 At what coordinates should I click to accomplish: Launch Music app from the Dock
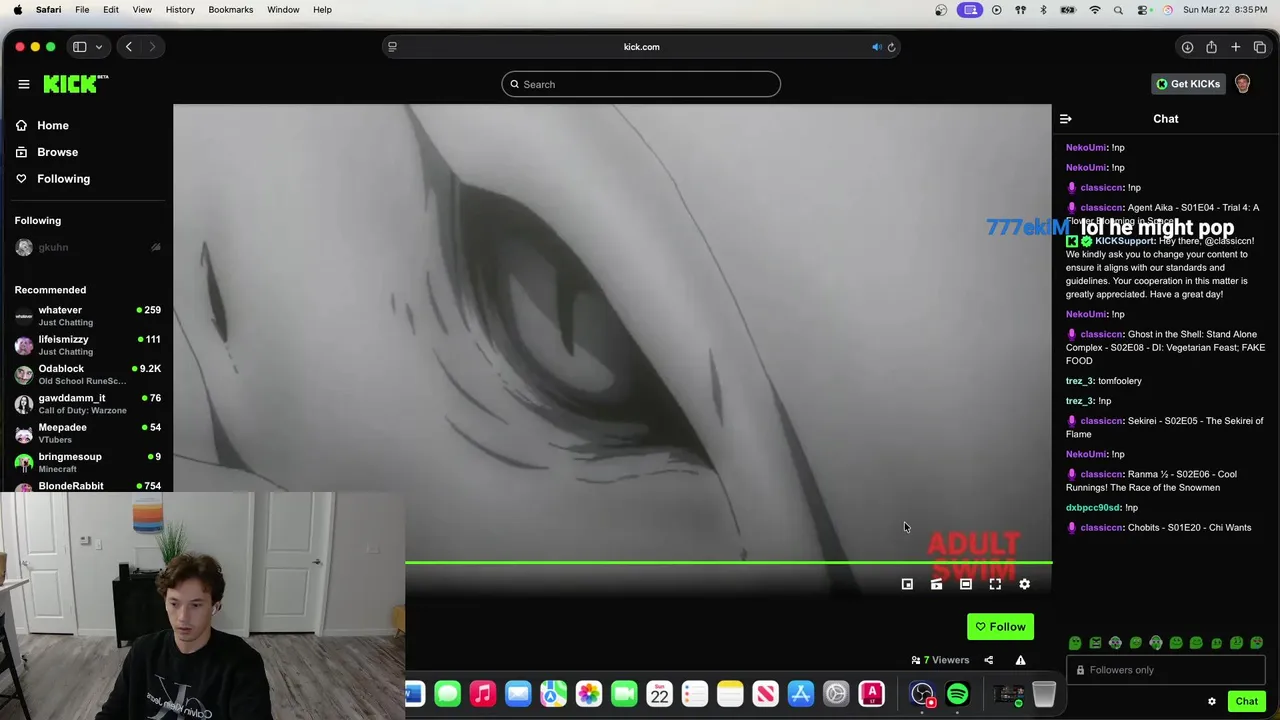483,693
